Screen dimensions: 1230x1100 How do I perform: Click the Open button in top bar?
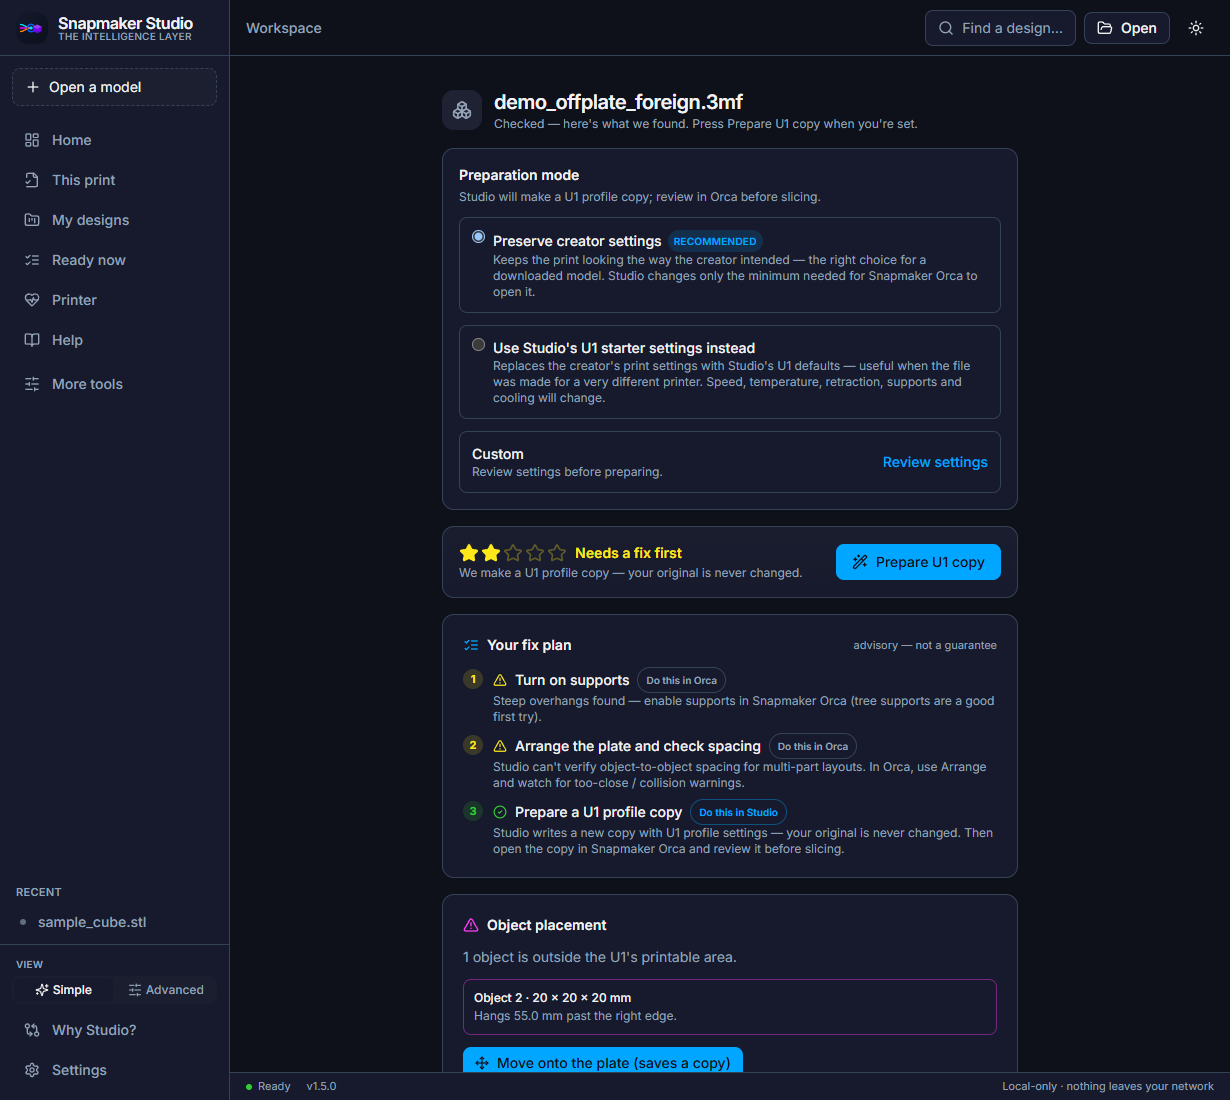(x=1127, y=28)
